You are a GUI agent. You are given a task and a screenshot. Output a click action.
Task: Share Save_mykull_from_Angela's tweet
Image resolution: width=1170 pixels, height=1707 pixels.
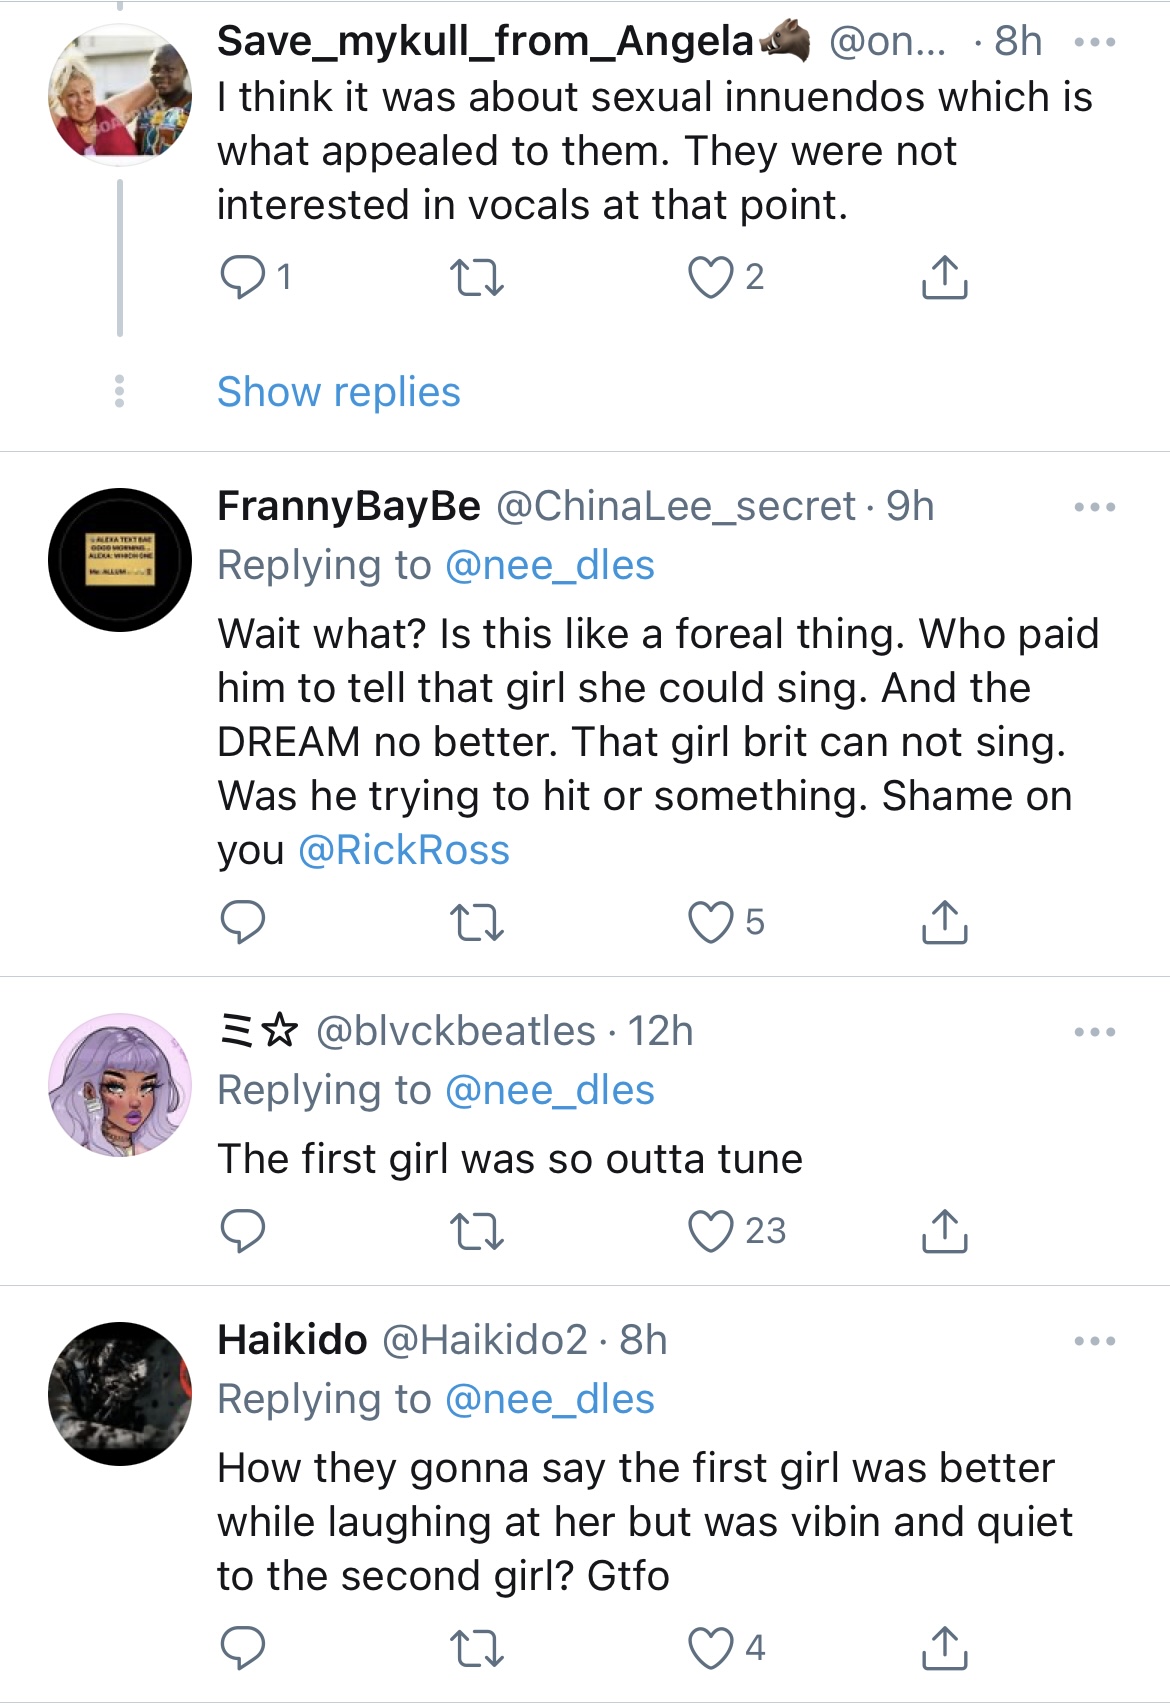click(943, 277)
